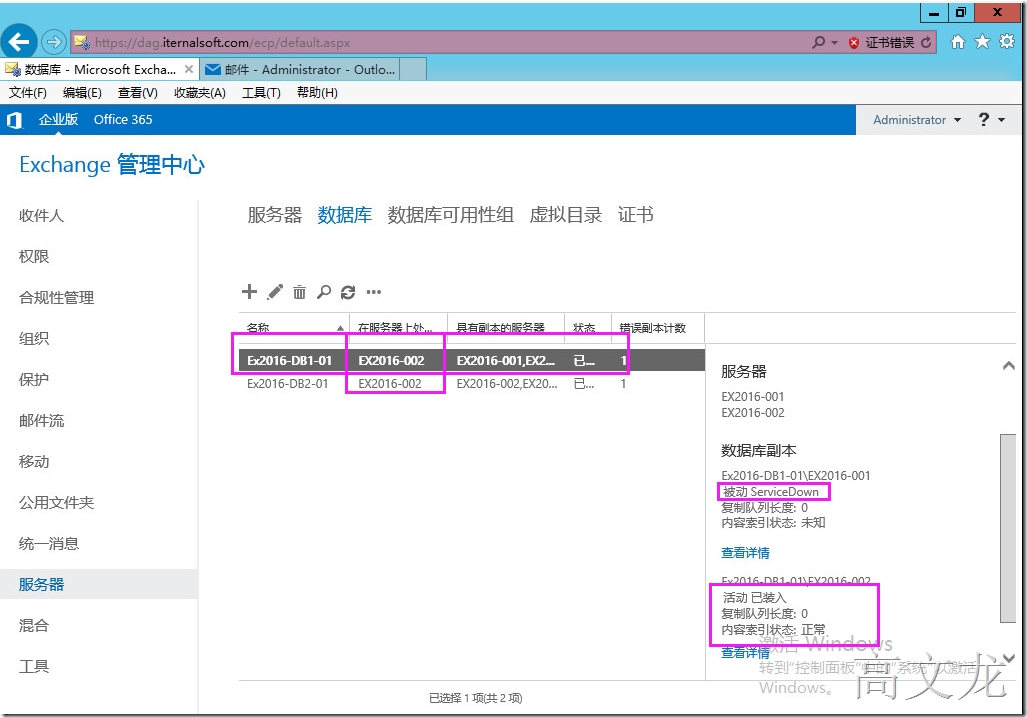Click 查看详情 under EX2016-001 copy
The width and height of the screenshot is (1027, 718).
(745, 553)
